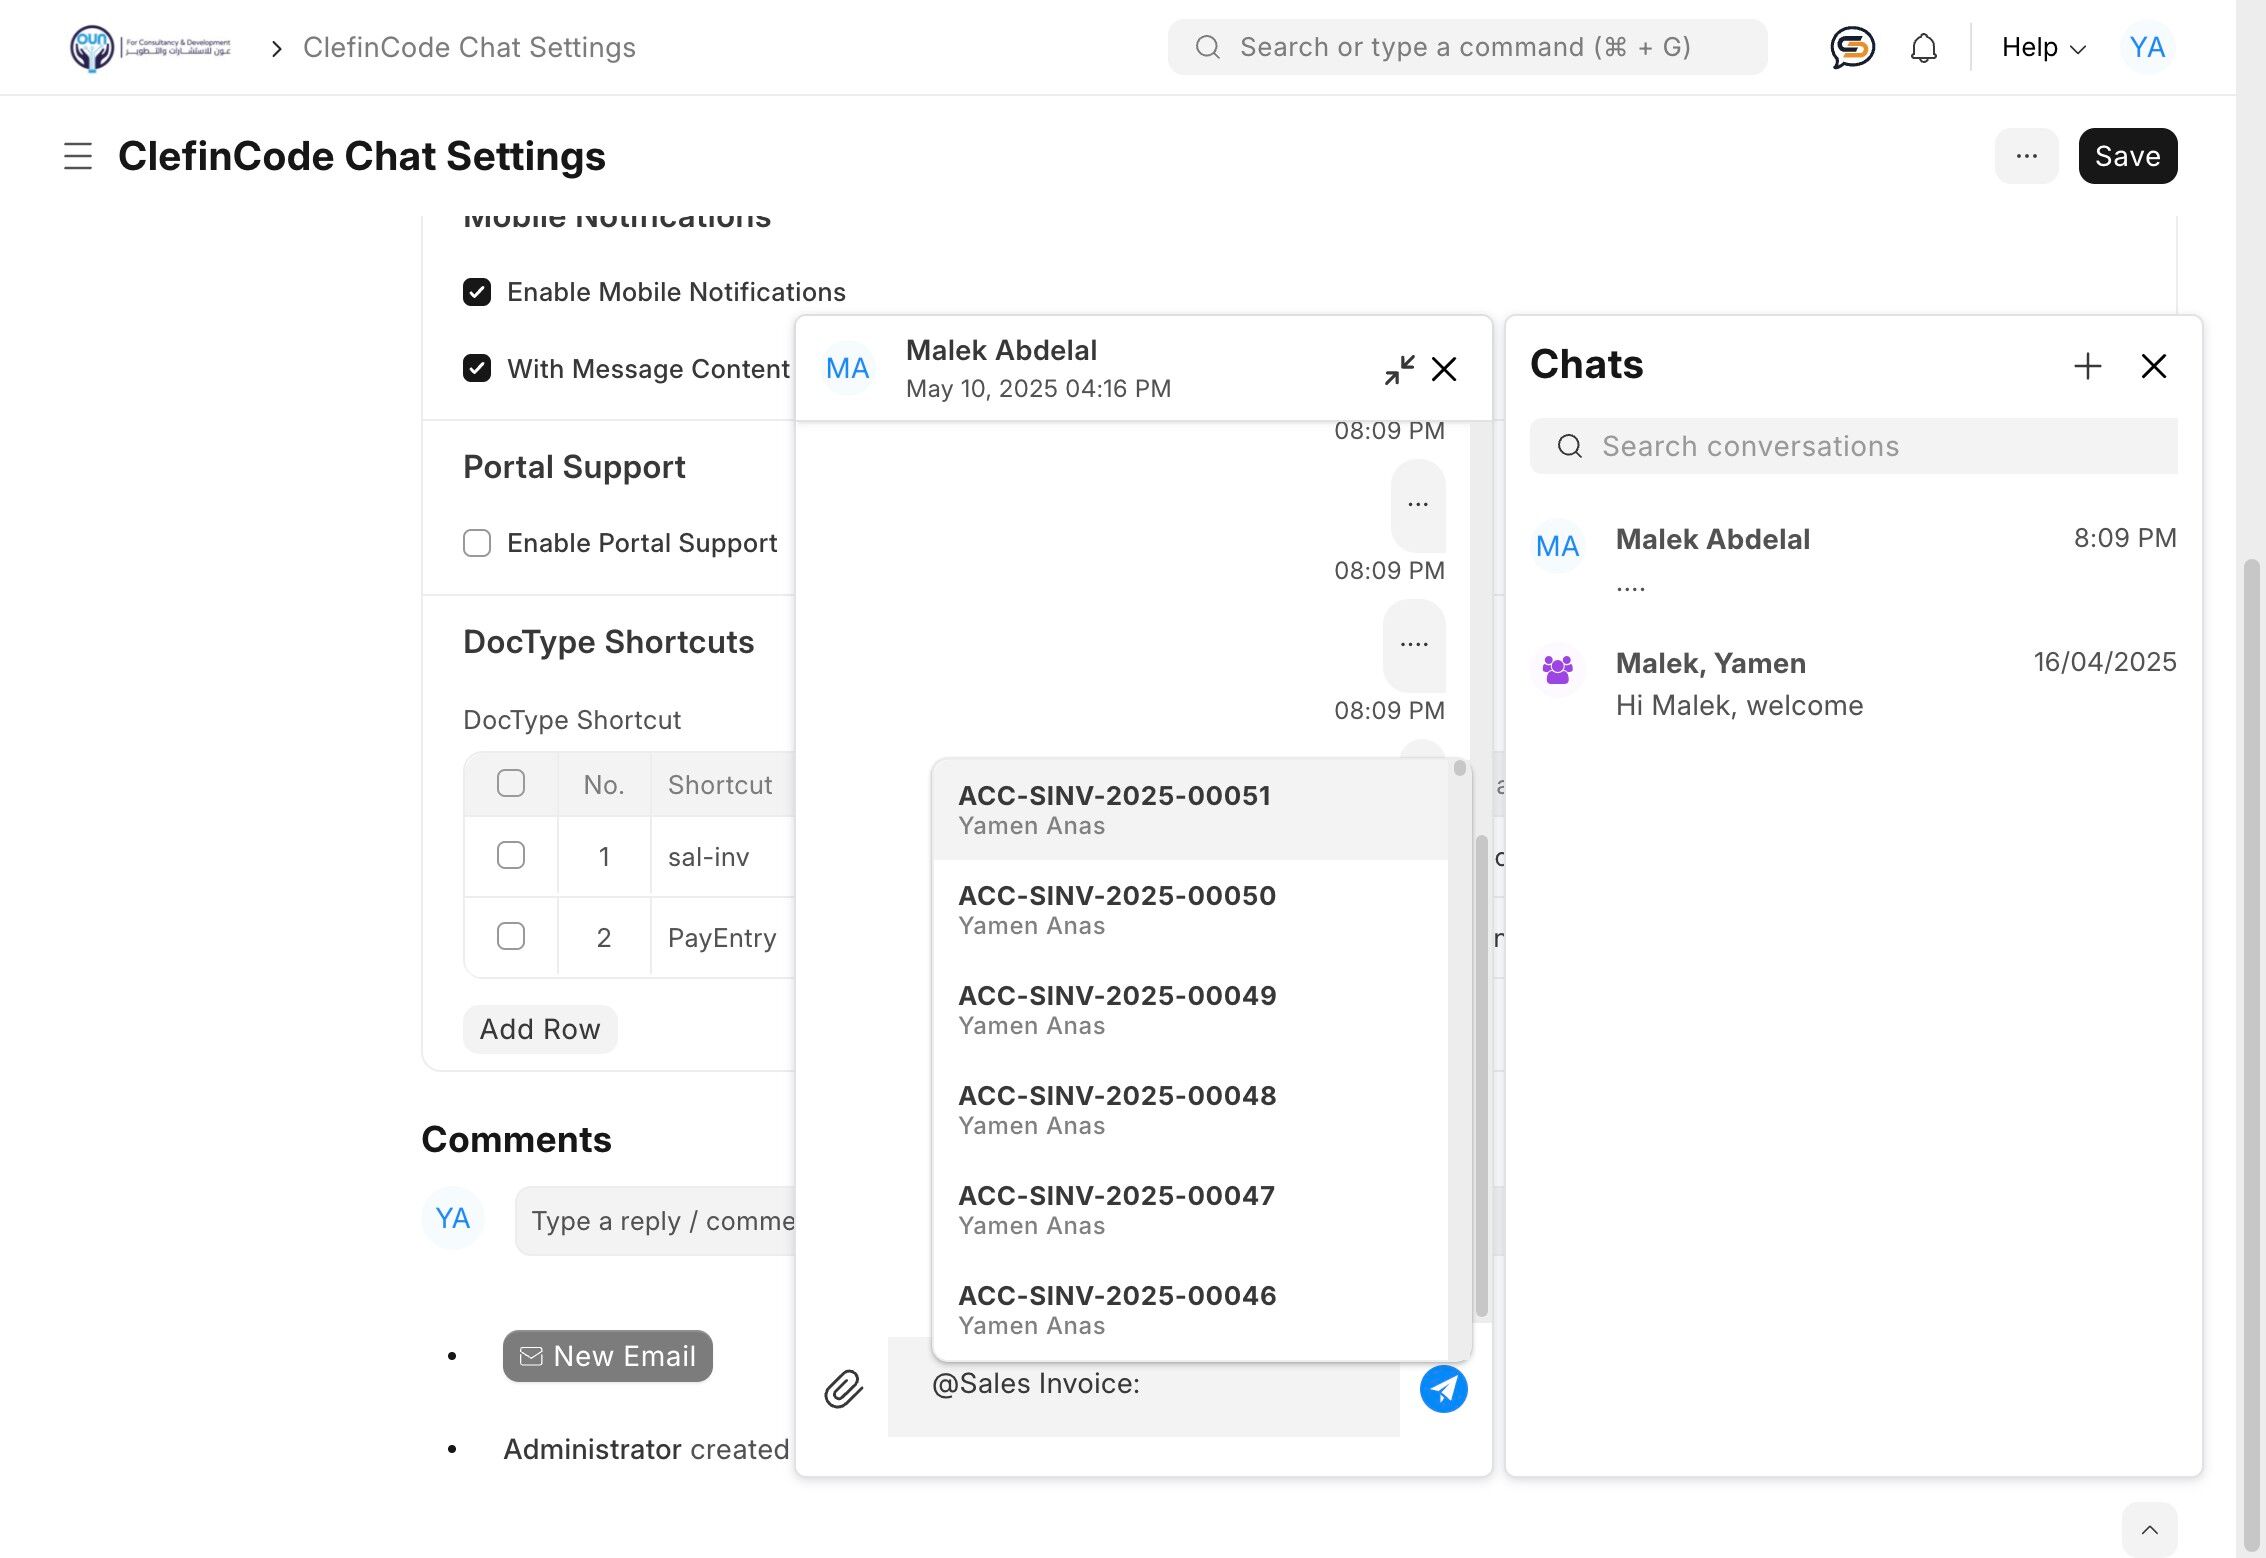Expand the Help dropdown menu

(2043, 47)
